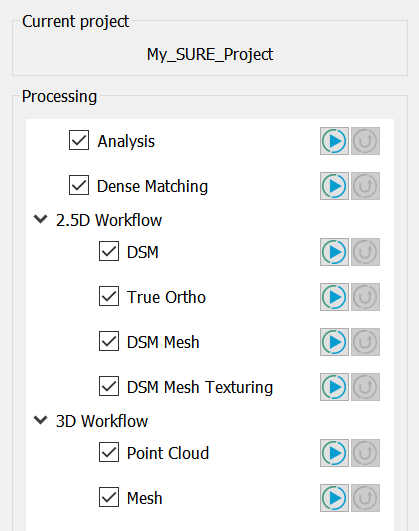Click the play icon for True Ortho
This screenshot has height=531, width=419.
coord(334,297)
